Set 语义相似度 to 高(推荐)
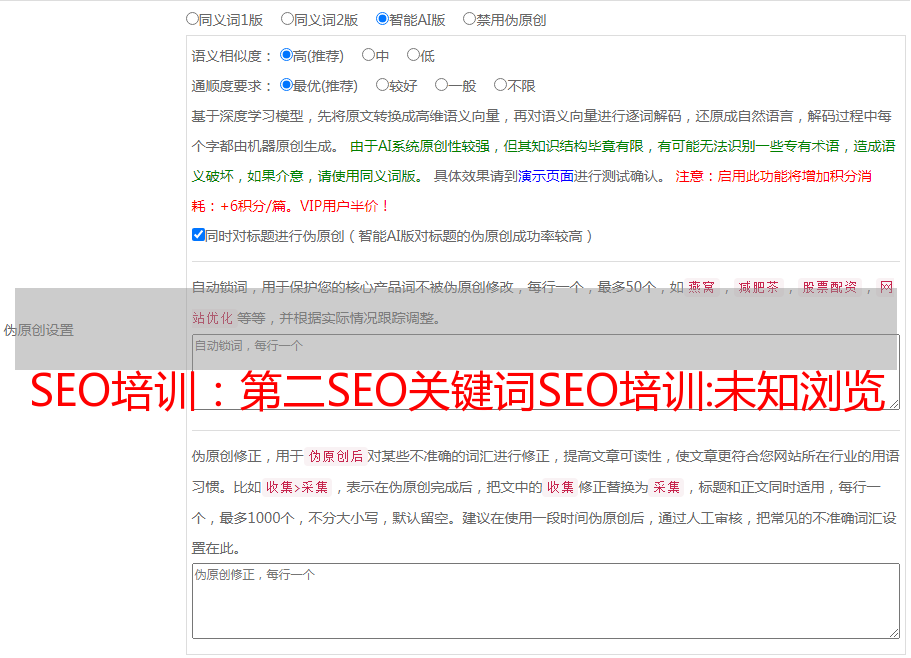Image resolution: width=911 pixels, height=658 pixels. click(x=287, y=56)
